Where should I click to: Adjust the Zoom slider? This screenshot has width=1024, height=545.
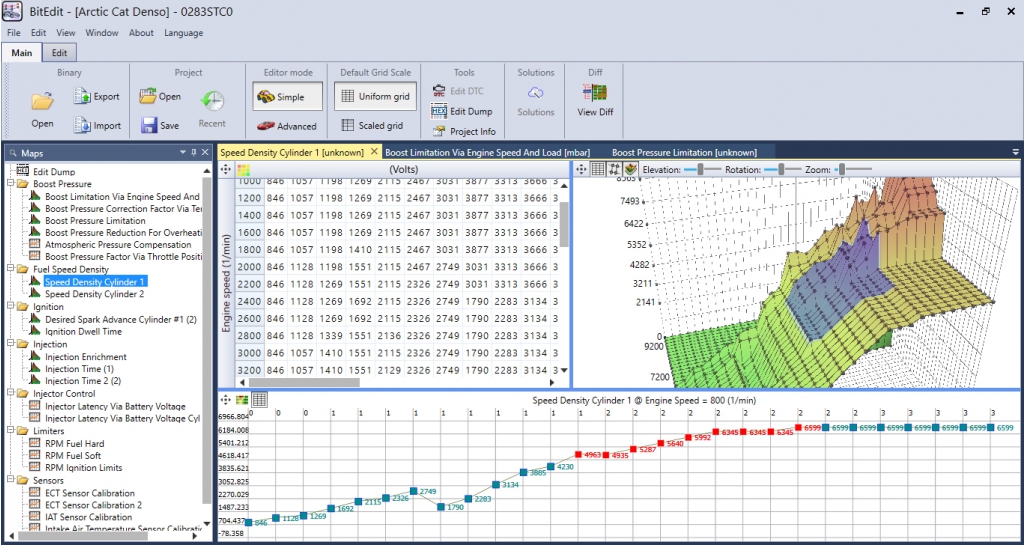point(842,170)
